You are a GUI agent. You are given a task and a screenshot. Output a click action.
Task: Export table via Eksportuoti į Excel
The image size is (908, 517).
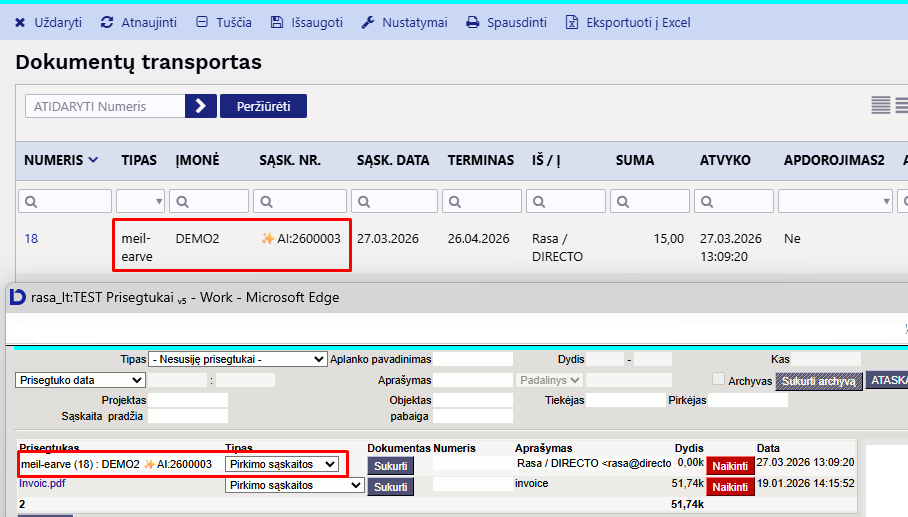pos(572,22)
